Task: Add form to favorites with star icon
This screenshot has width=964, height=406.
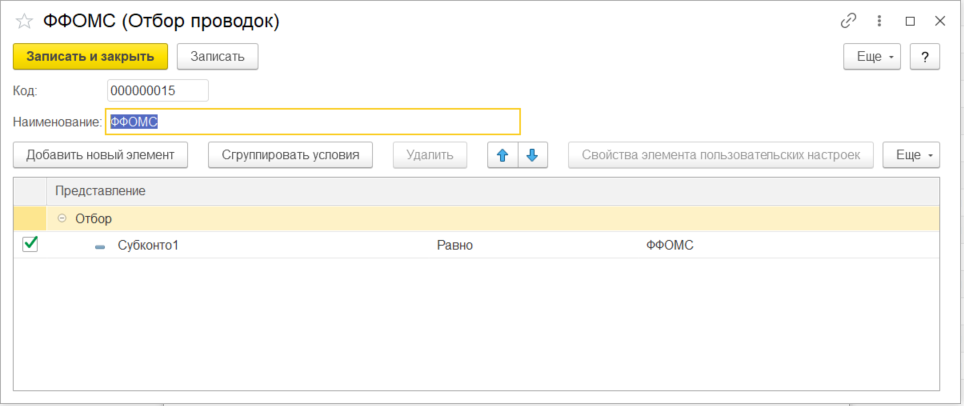Action: 24,20
